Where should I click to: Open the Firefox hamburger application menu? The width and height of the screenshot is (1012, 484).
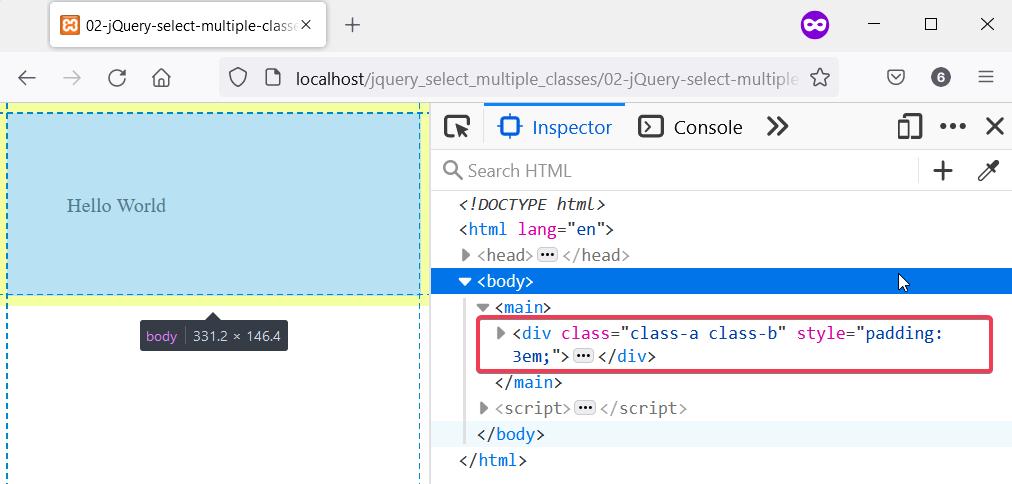click(986, 78)
